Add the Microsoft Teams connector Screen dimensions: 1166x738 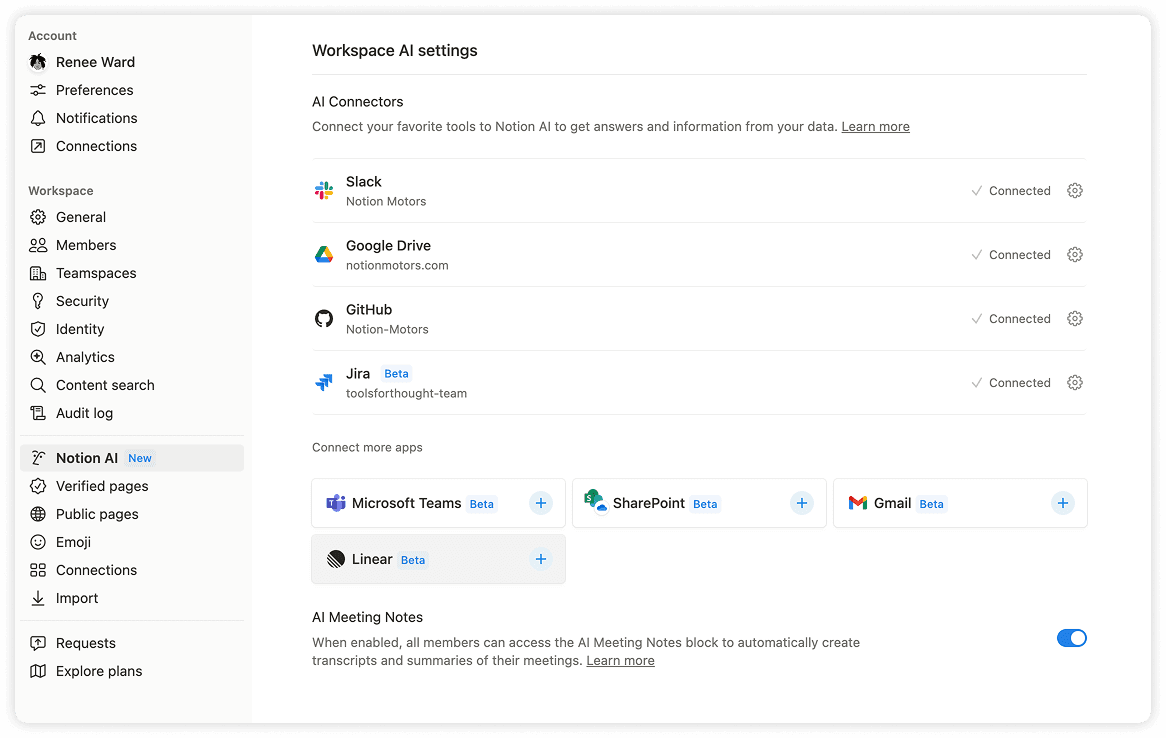541,503
